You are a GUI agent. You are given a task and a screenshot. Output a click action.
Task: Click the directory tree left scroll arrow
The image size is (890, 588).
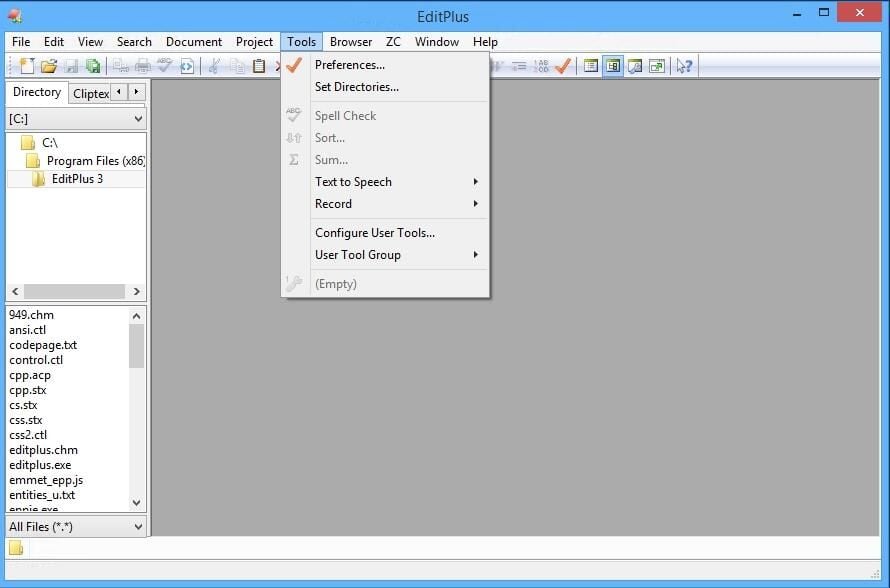[x=15, y=291]
